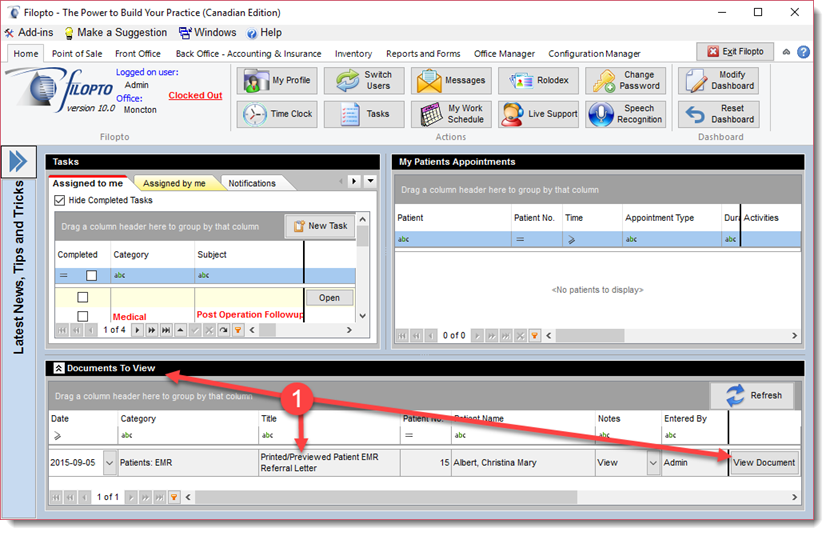This screenshot has width=829, height=535.
Task: Exit Filopto
Action: [735, 51]
